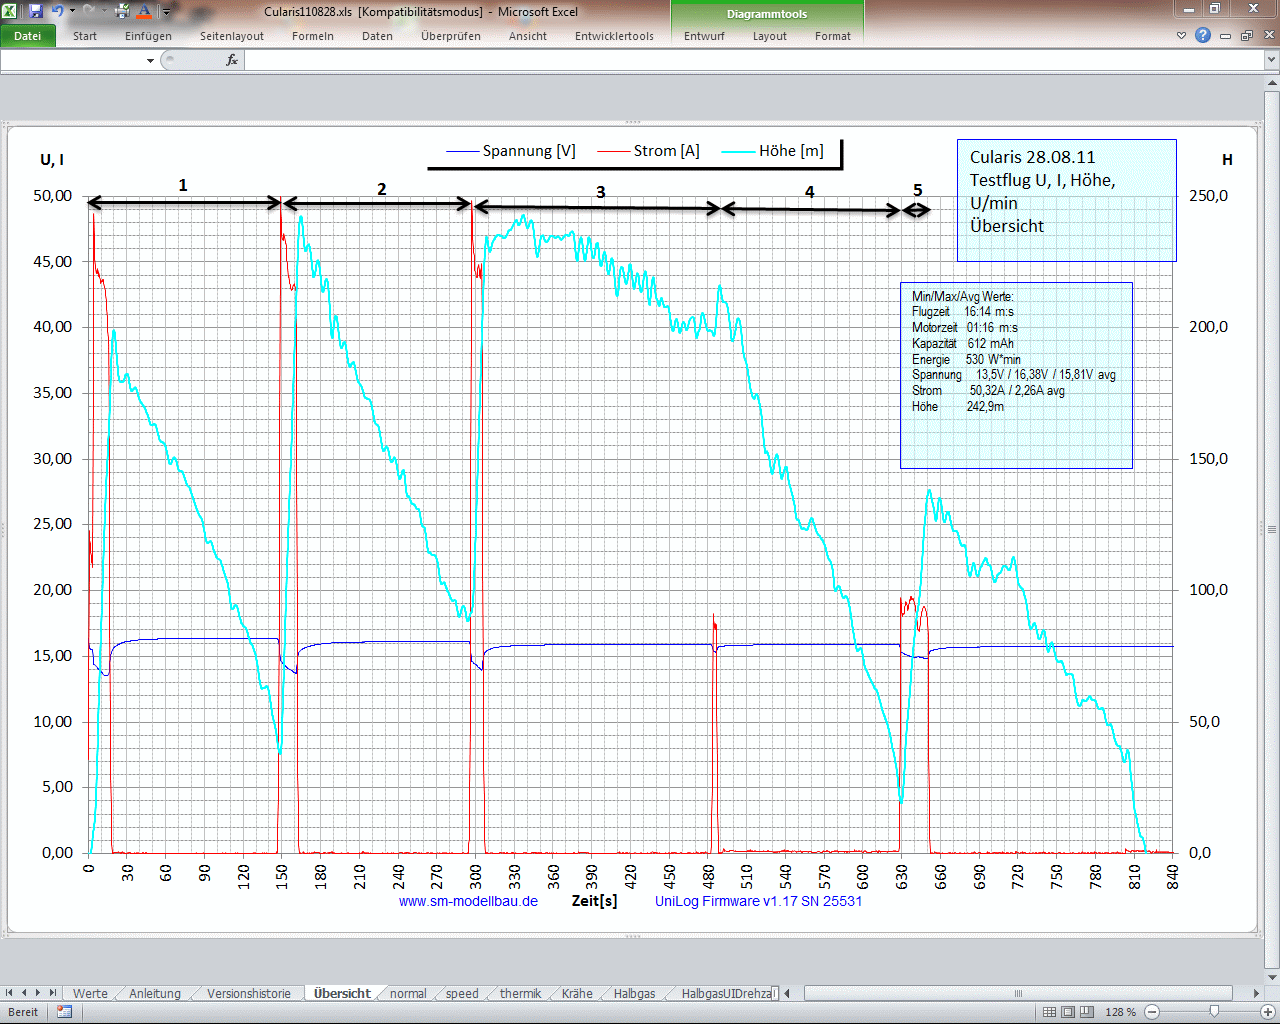Screen dimensions: 1280x1024
Task: Switch to Normal view in status bar
Action: click(1049, 1012)
